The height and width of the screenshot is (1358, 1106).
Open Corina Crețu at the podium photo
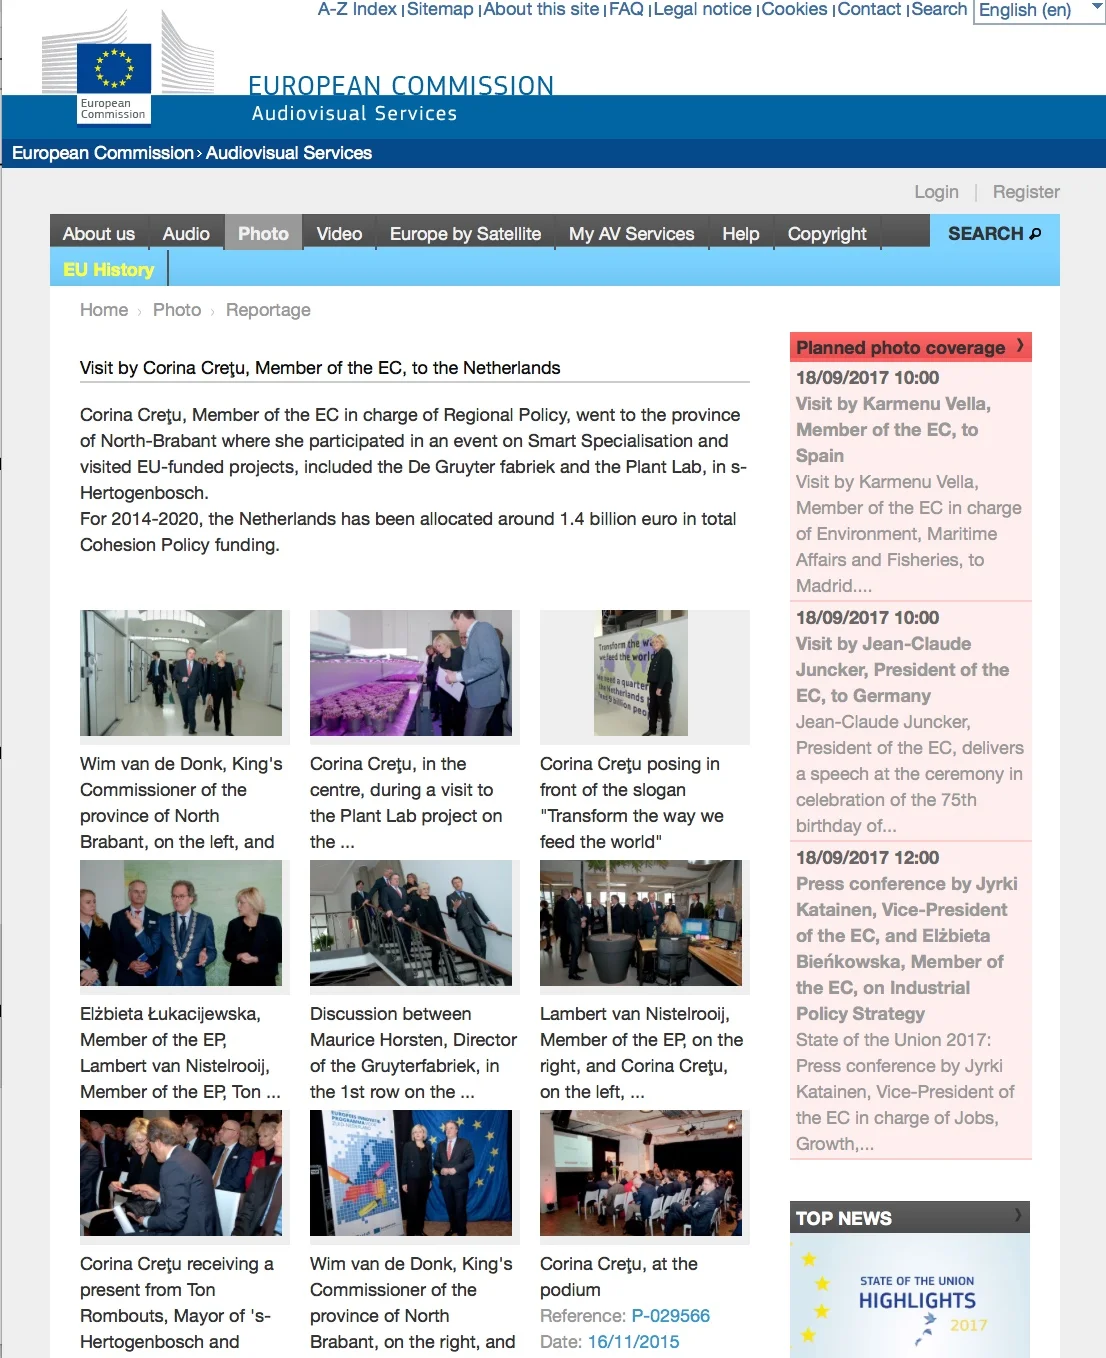tap(641, 1173)
